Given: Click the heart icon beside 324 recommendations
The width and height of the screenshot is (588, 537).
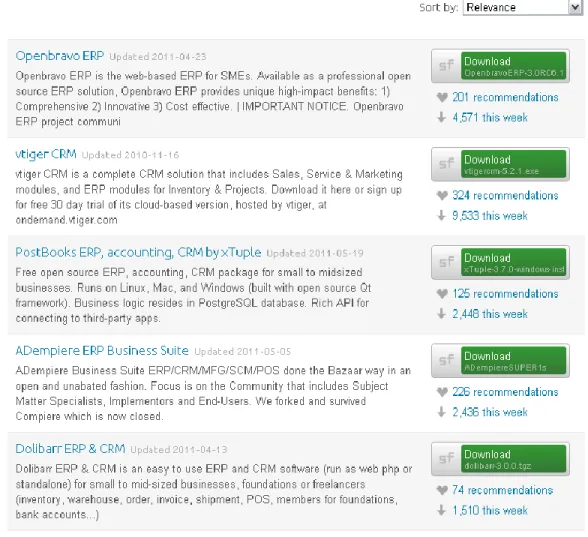Looking at the screenshot, I should [x=442, y=196].
